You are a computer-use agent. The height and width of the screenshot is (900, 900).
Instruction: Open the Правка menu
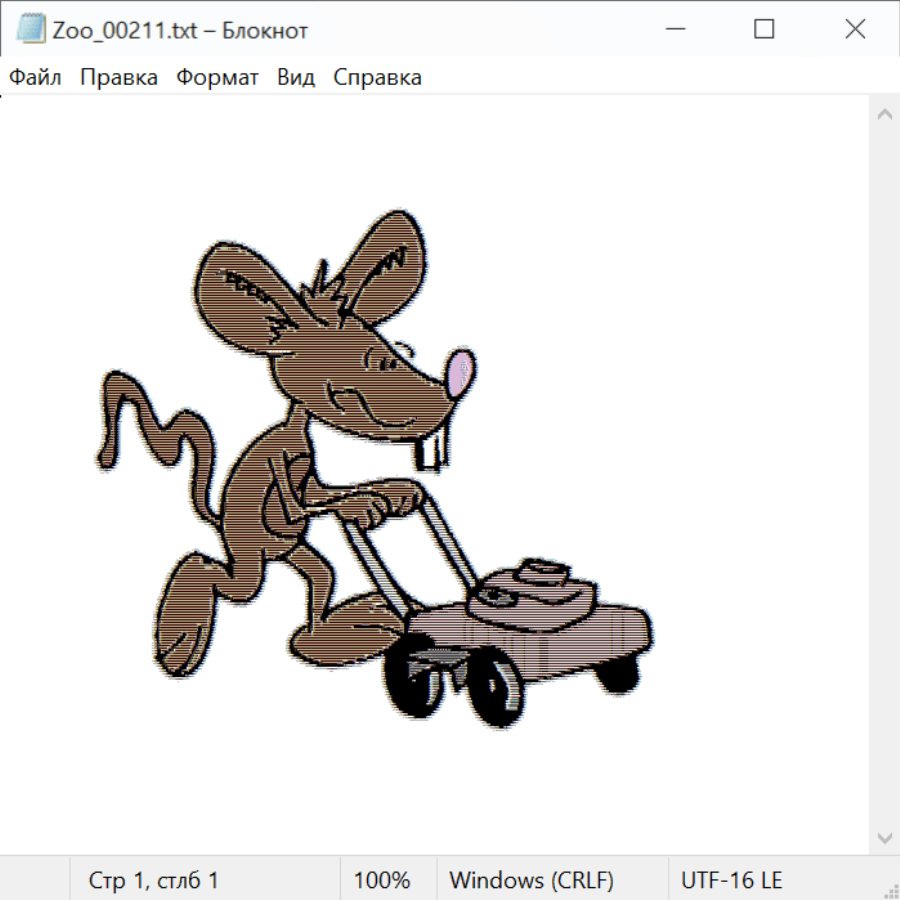tap(119, 77)
